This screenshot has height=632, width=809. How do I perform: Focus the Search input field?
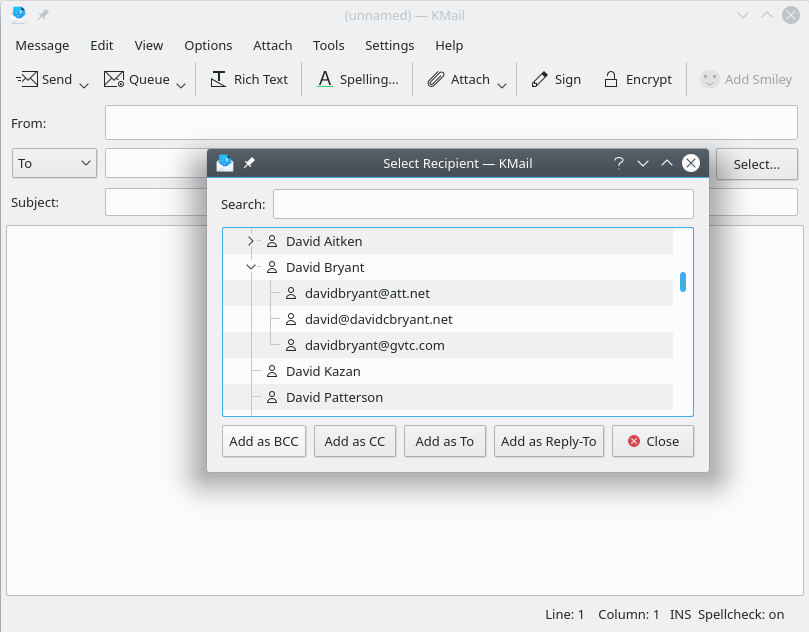[483, 204]
